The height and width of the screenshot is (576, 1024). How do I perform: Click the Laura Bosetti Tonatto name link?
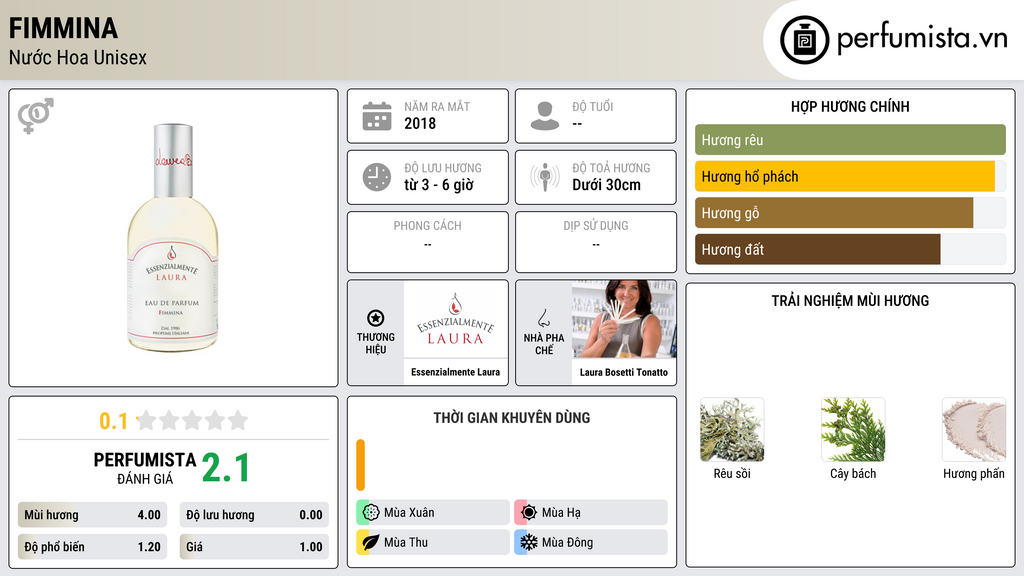point(624,372)
